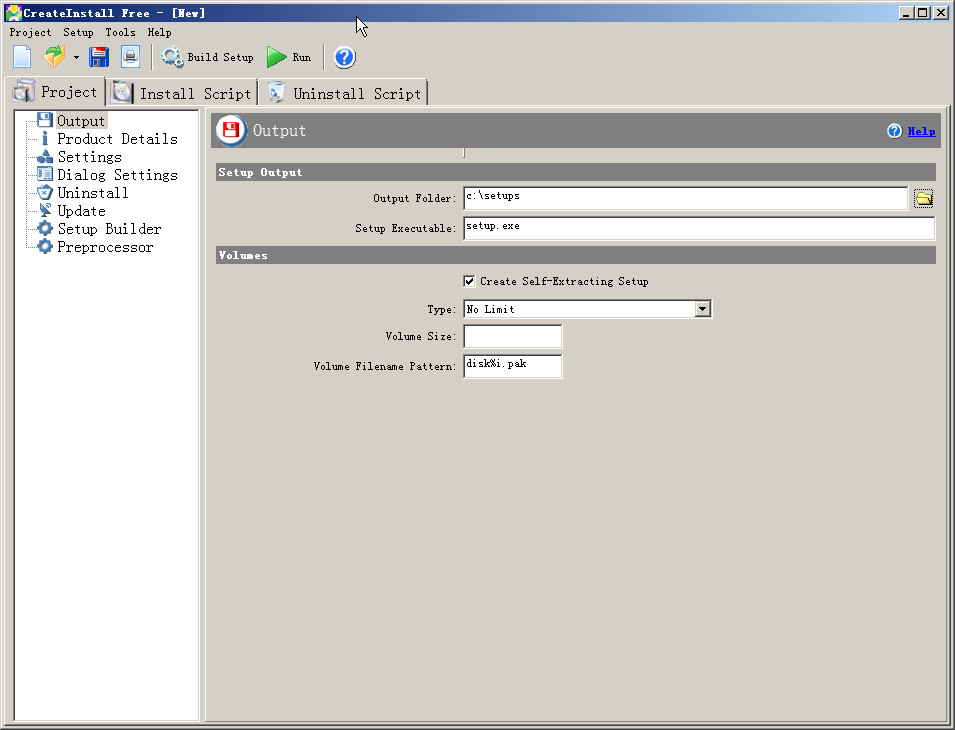Open the recent projects dropdown arrow
Viewport: 955px width, 730px height.
[x=76, y=57]
